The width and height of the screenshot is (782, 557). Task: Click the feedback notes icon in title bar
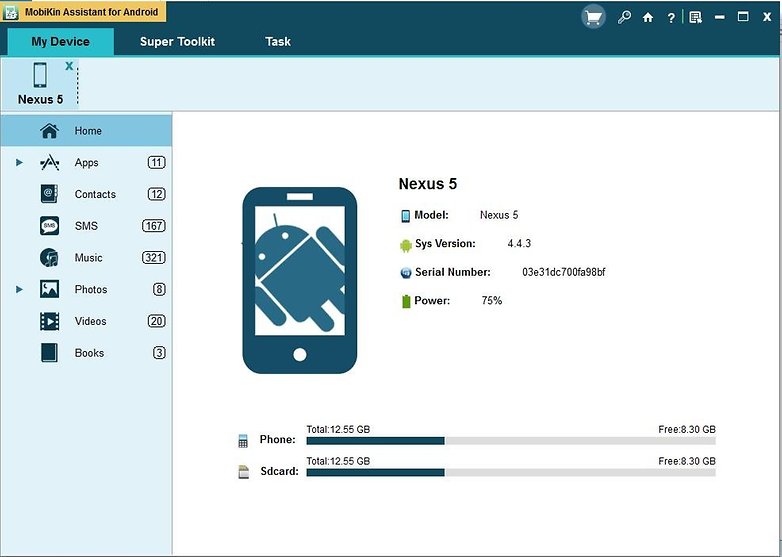696,17
